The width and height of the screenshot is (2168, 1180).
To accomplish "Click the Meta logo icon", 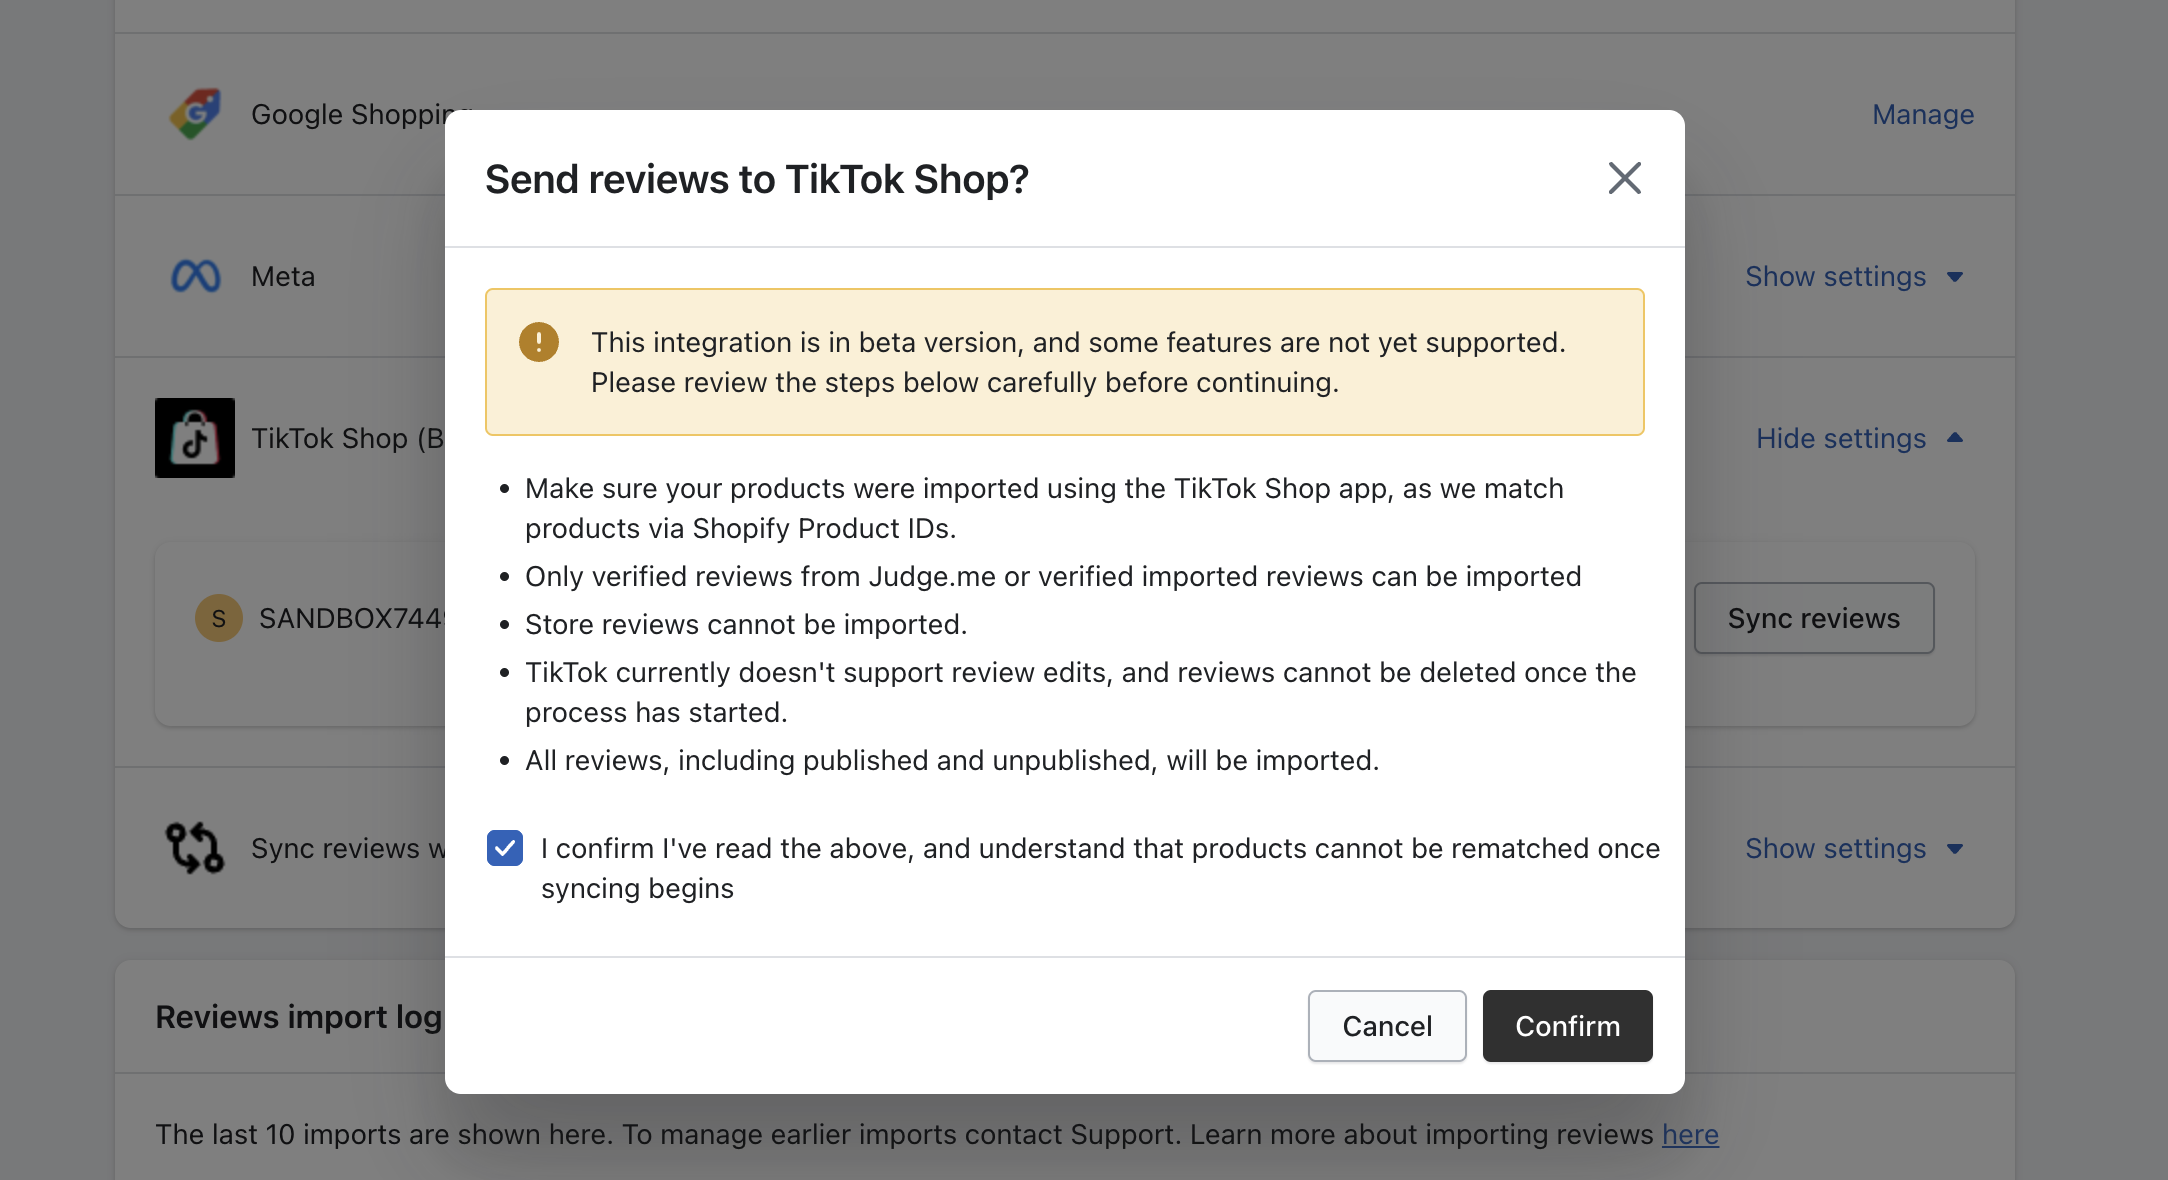I will [195, 276].
